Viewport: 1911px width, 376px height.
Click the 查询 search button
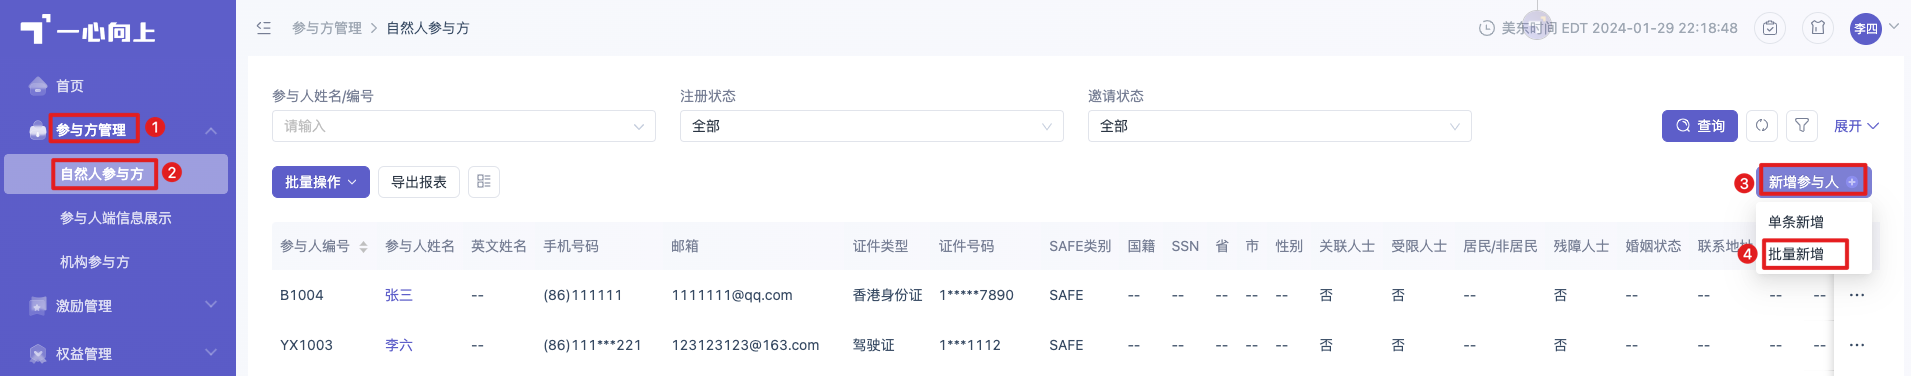tap(1700, 126)
